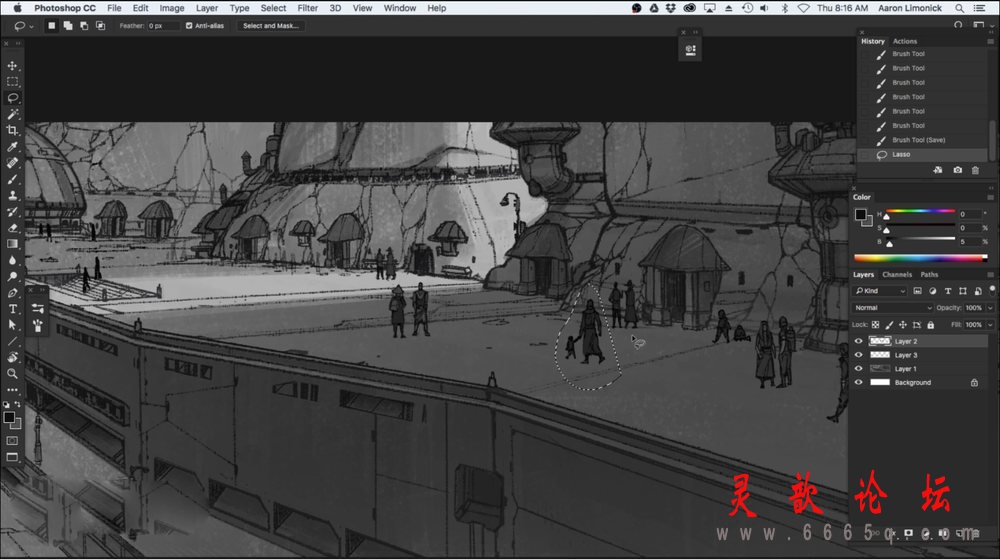The image size is (1000, 559).
Task: Toggle lock image pixels
Action: (x=889, y=325)
